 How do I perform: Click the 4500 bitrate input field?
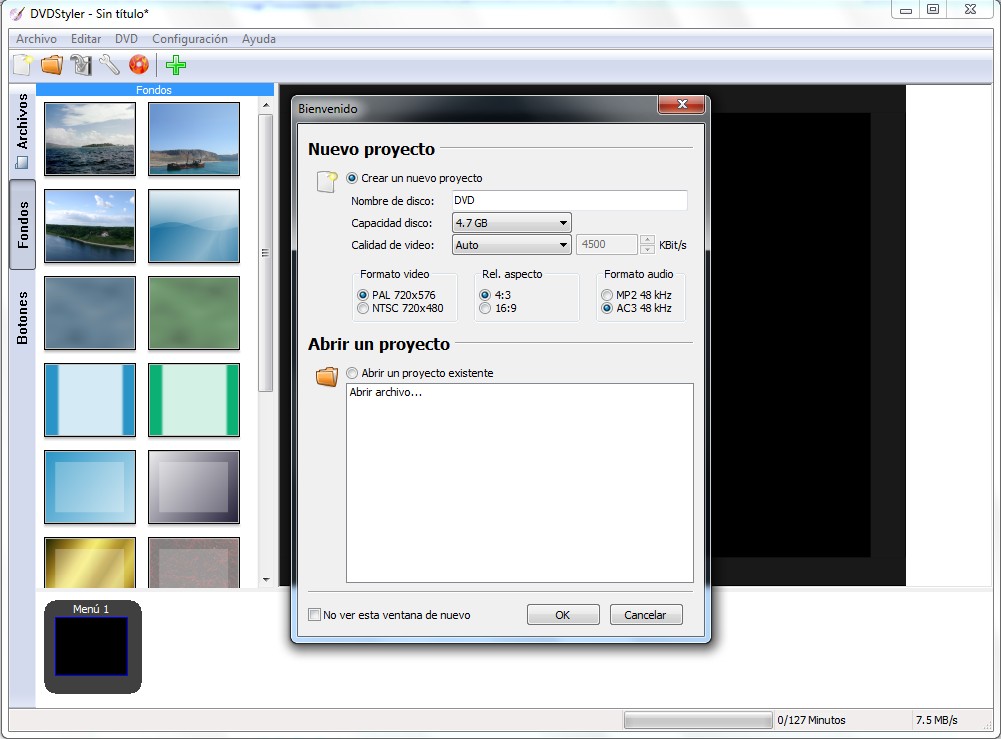pos(606,244)
